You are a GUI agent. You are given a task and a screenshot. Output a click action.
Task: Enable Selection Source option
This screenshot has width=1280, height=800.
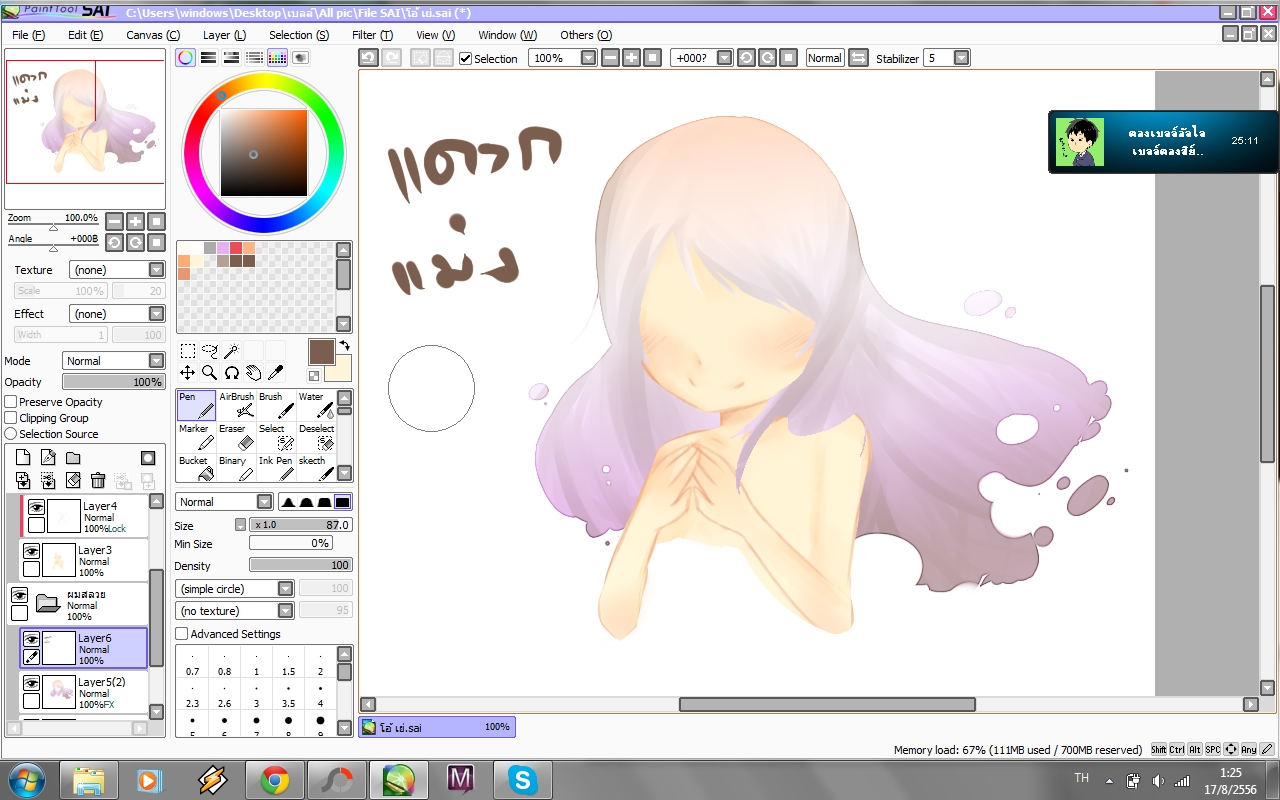click(11, 434)
